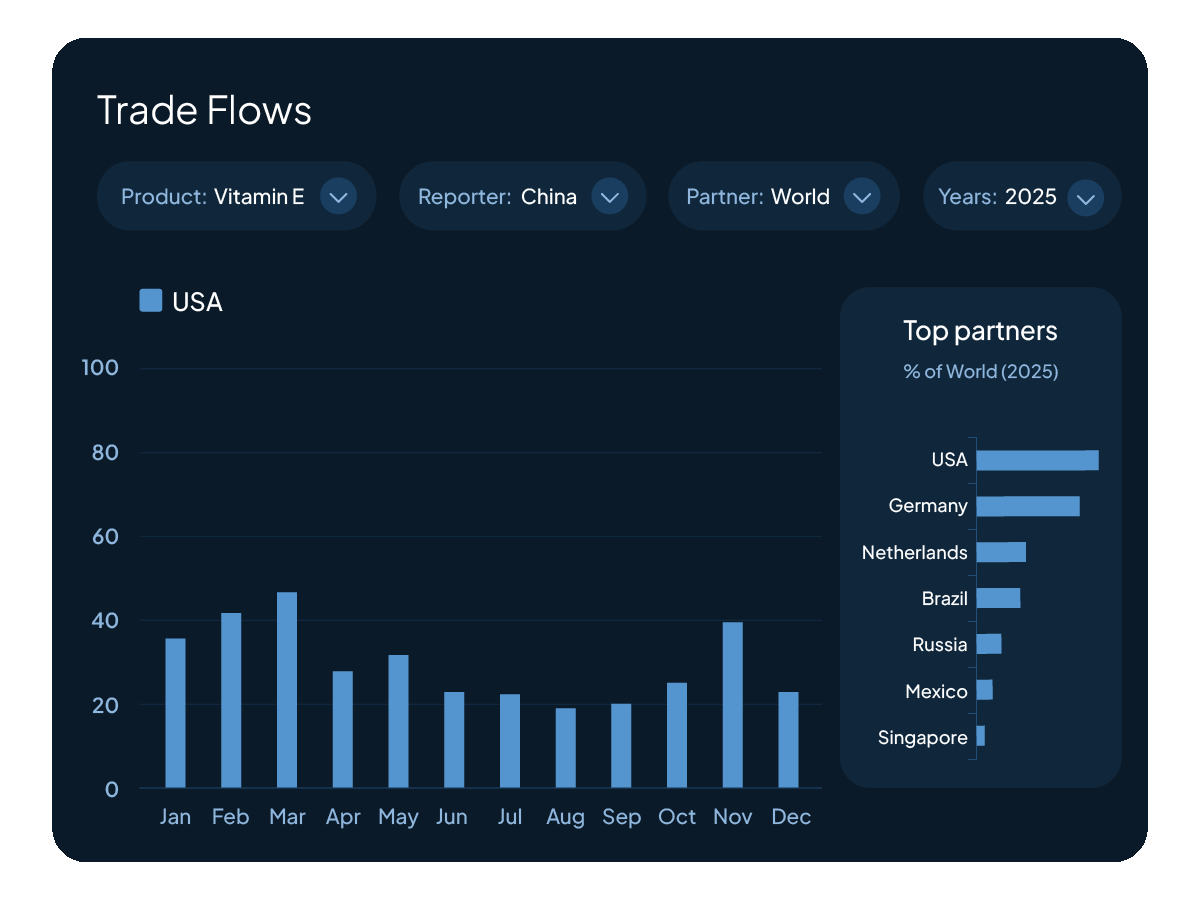
Task: Click the USA bar in Top partners
Action: 1037,460
